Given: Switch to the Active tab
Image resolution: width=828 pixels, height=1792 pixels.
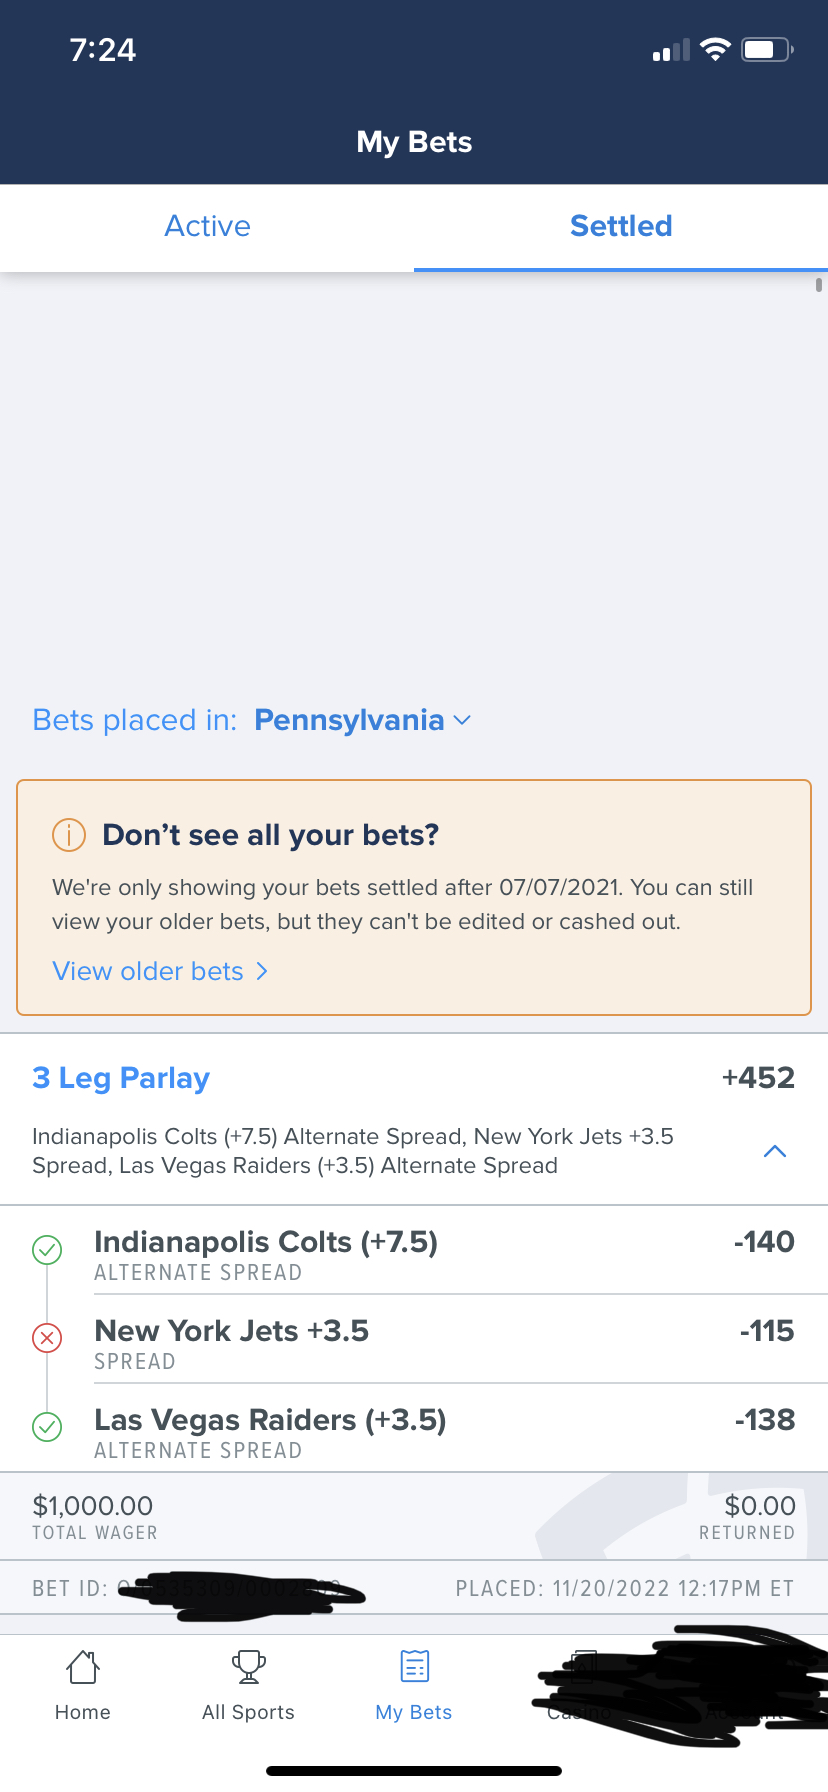Looking at the screenshot, I should (207, 226).
